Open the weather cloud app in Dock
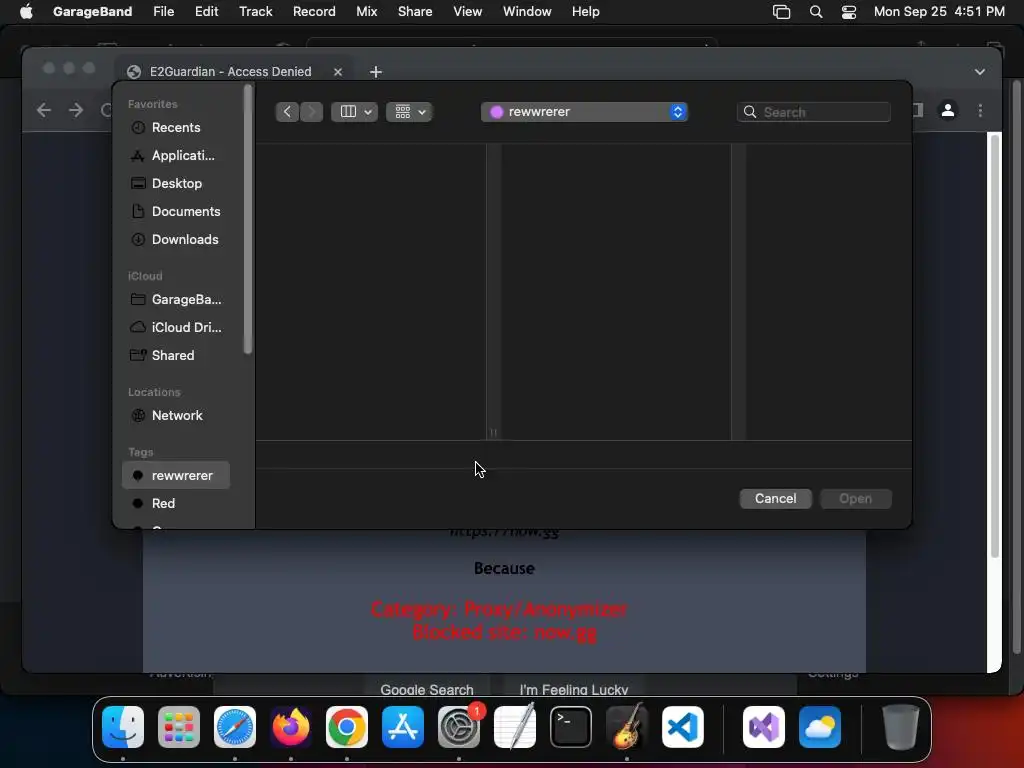 pyautogui.click(x=820, y=727)
